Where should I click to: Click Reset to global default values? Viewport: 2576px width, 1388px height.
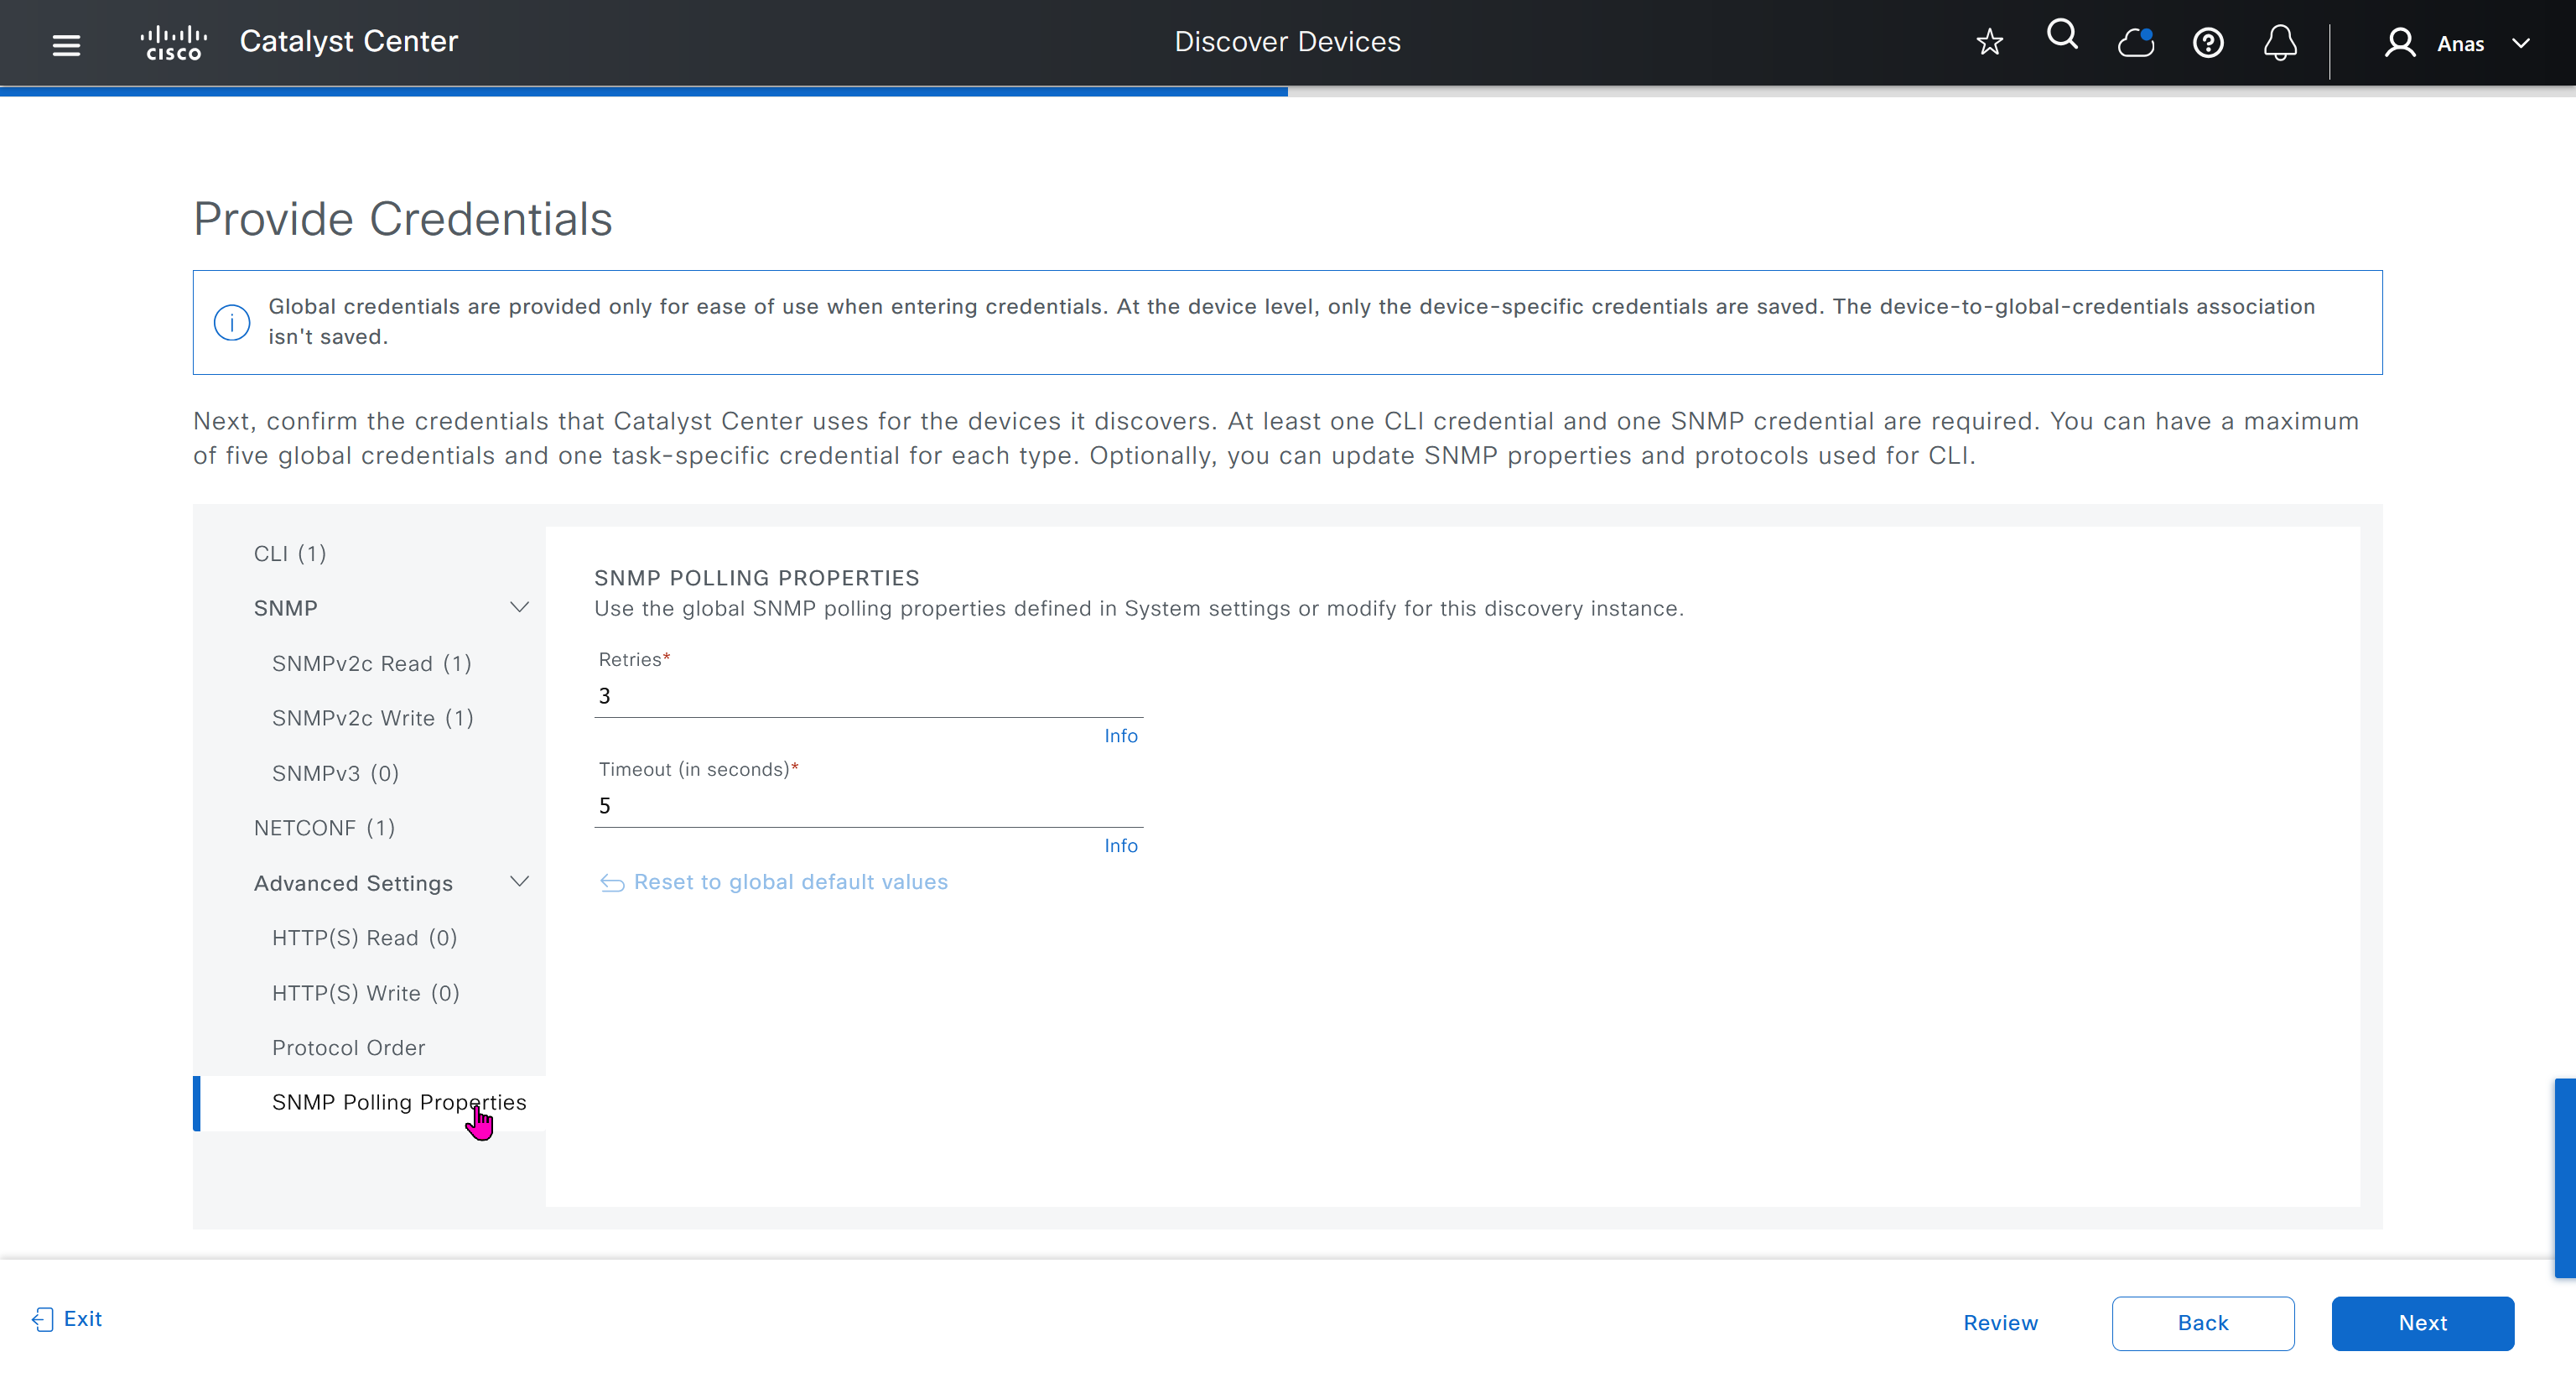pos(790,882)
